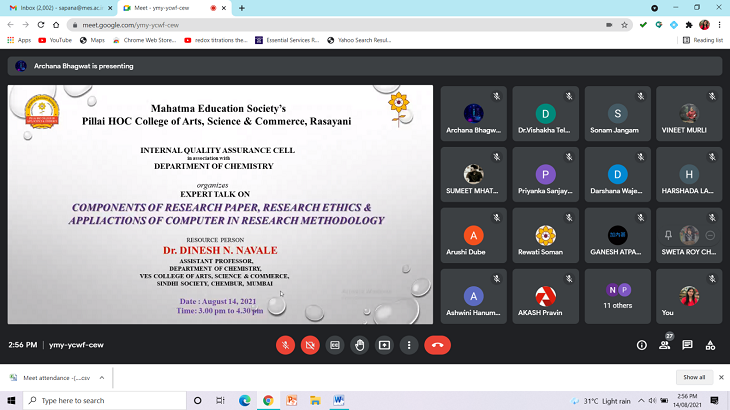Click Show all downloads button

click(x=694, y=377)
